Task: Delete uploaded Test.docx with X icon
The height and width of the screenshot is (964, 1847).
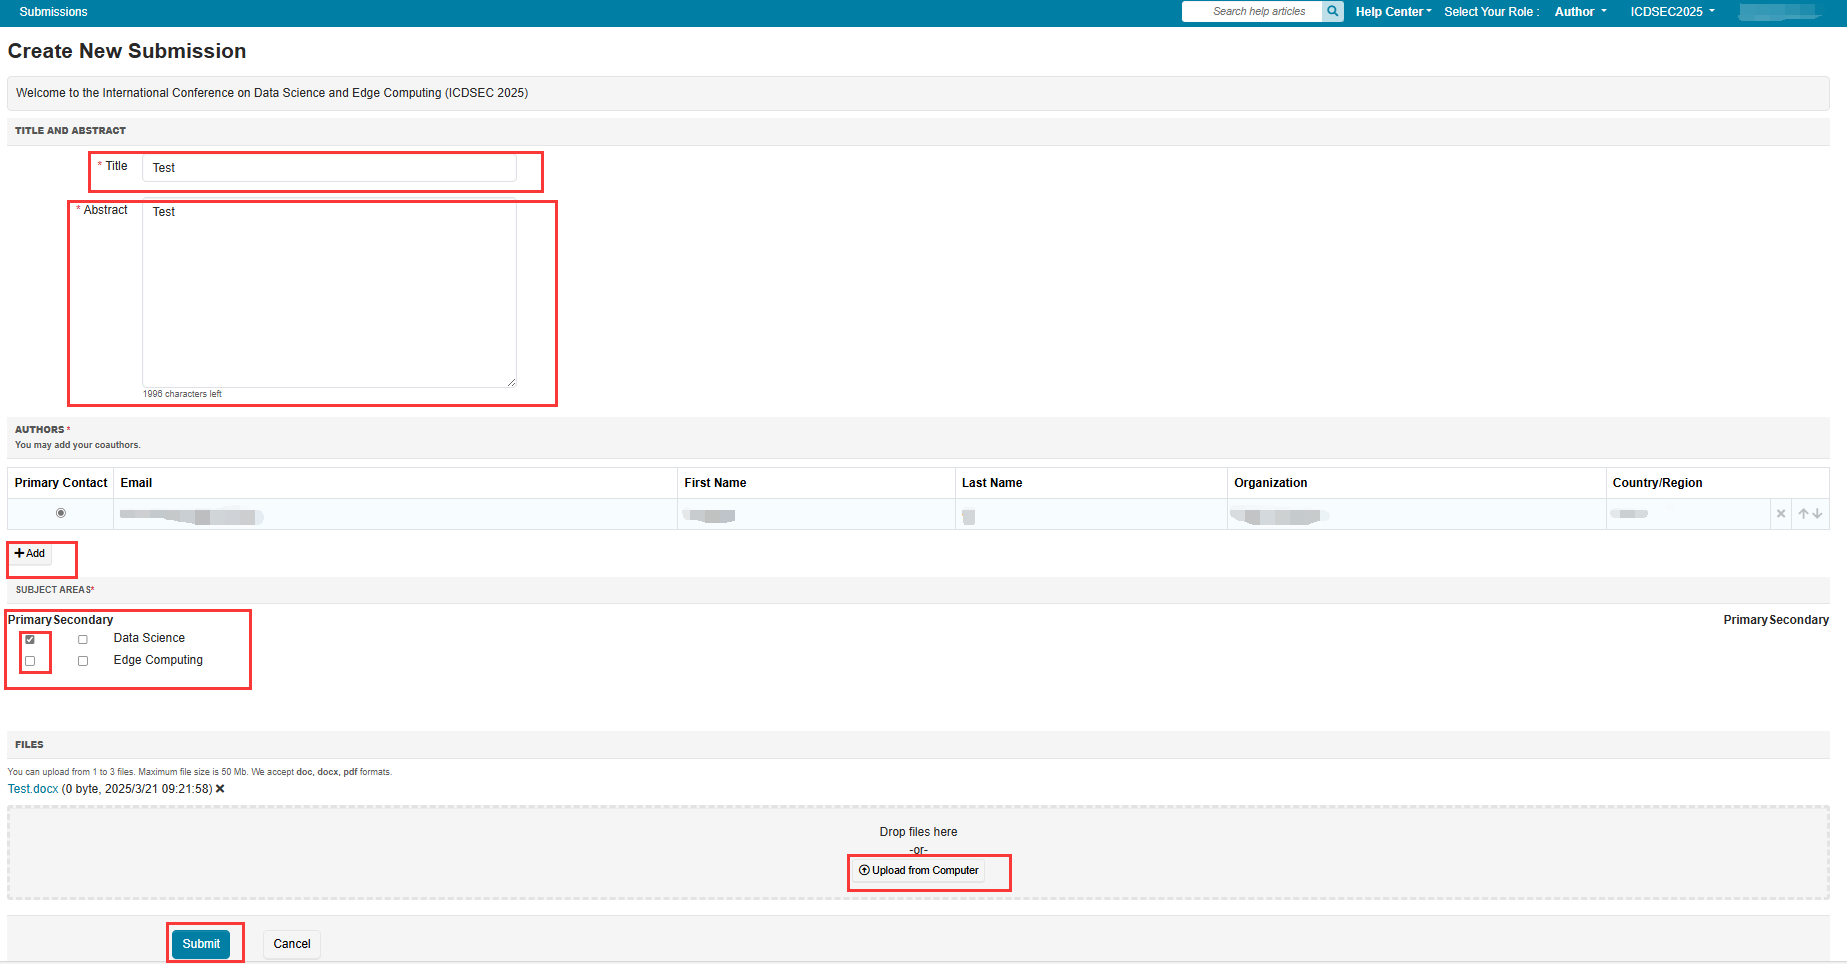Action: 220,789
